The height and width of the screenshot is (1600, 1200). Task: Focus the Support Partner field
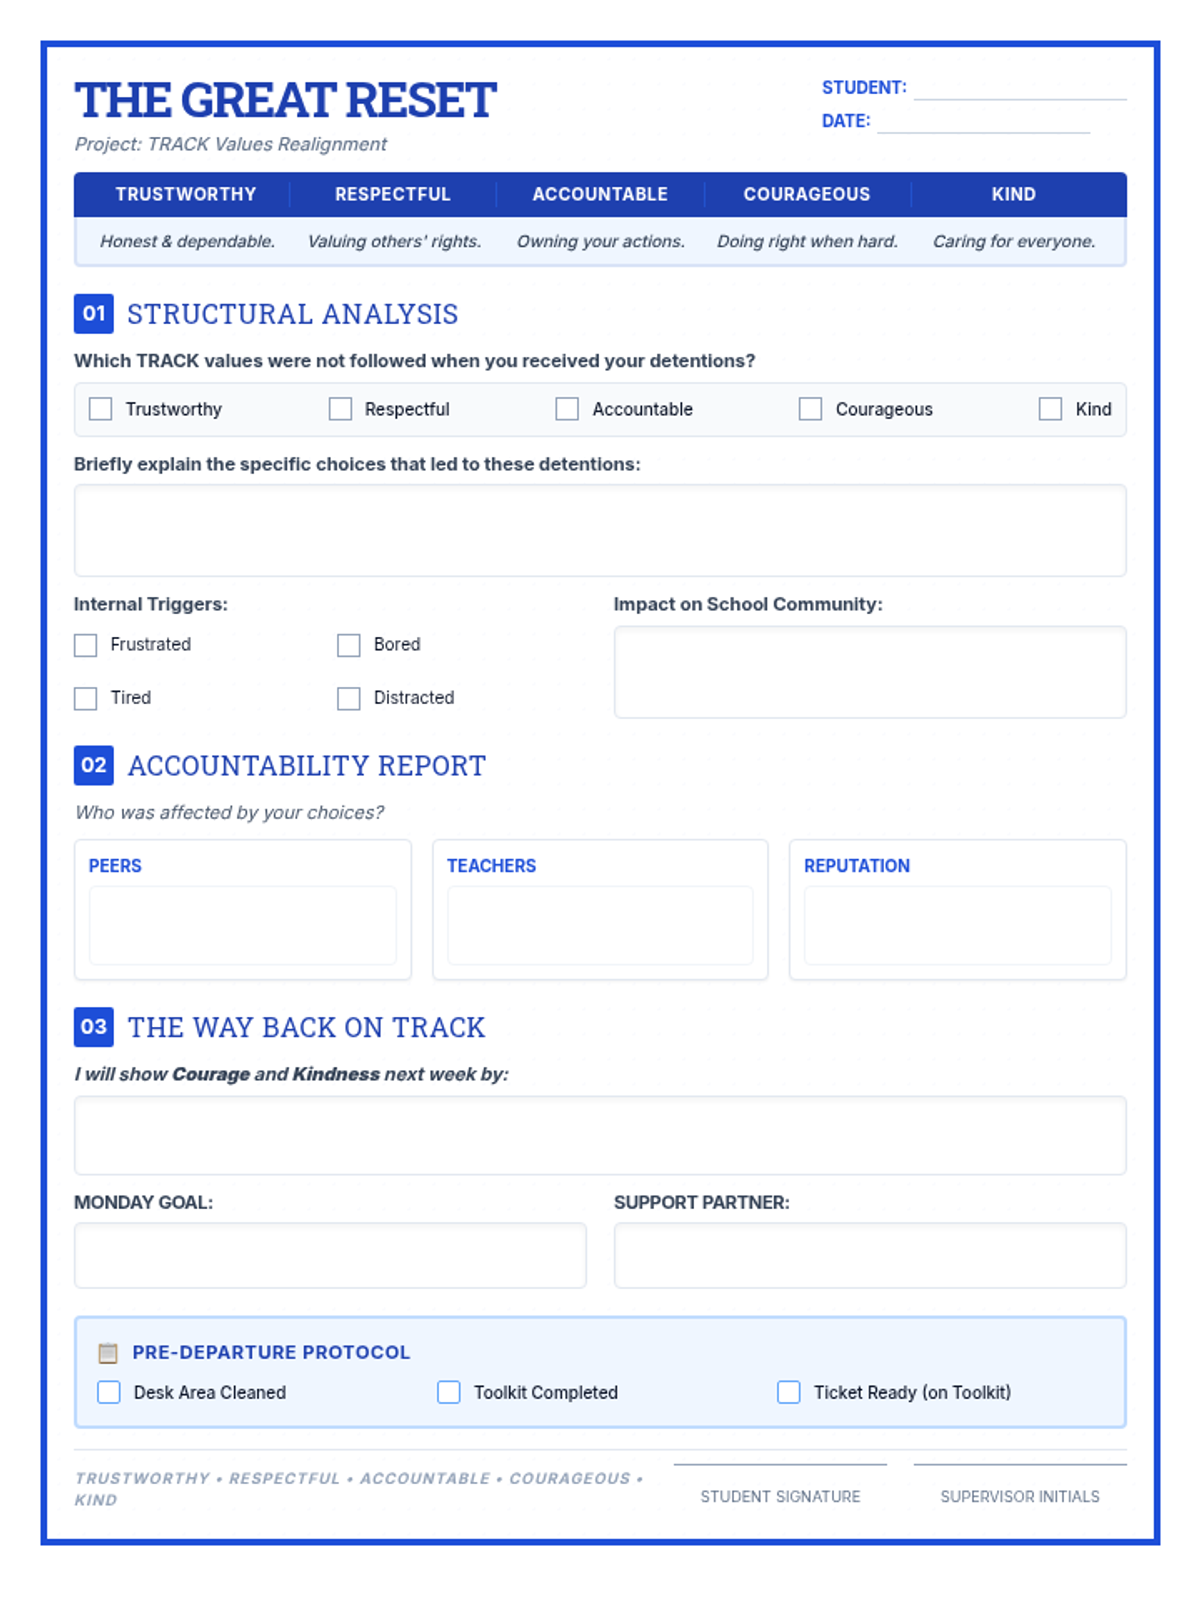point(870,1255)
